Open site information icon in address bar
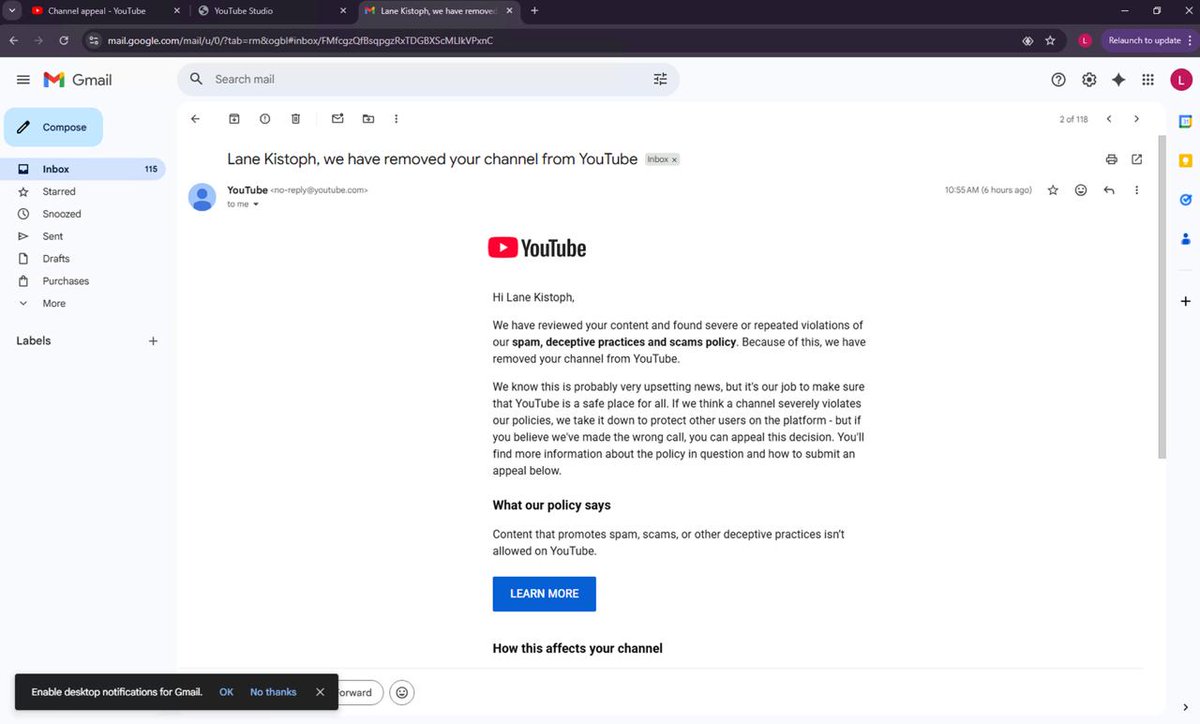 click(x=94, y=41)
